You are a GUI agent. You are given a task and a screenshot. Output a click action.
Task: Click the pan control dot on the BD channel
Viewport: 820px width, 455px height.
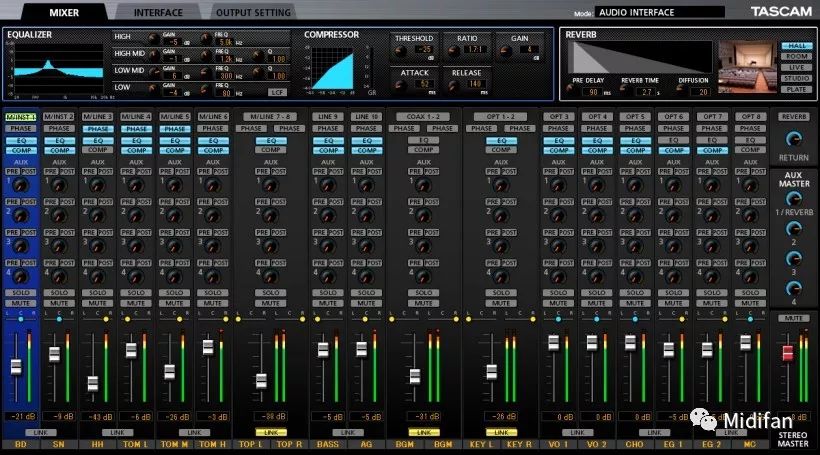[x=21, y=318]
